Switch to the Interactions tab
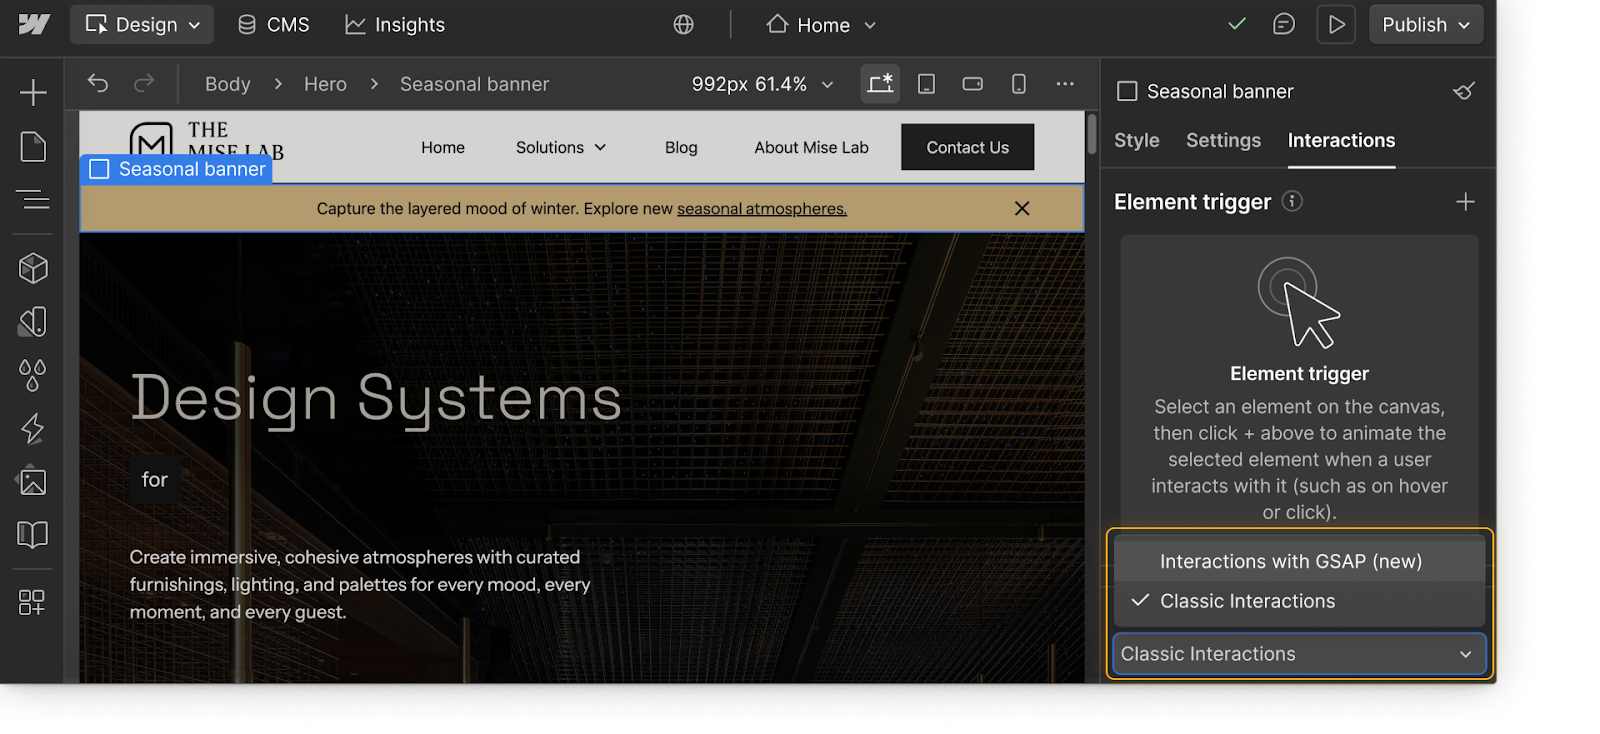 click(x=1341, y=140)
